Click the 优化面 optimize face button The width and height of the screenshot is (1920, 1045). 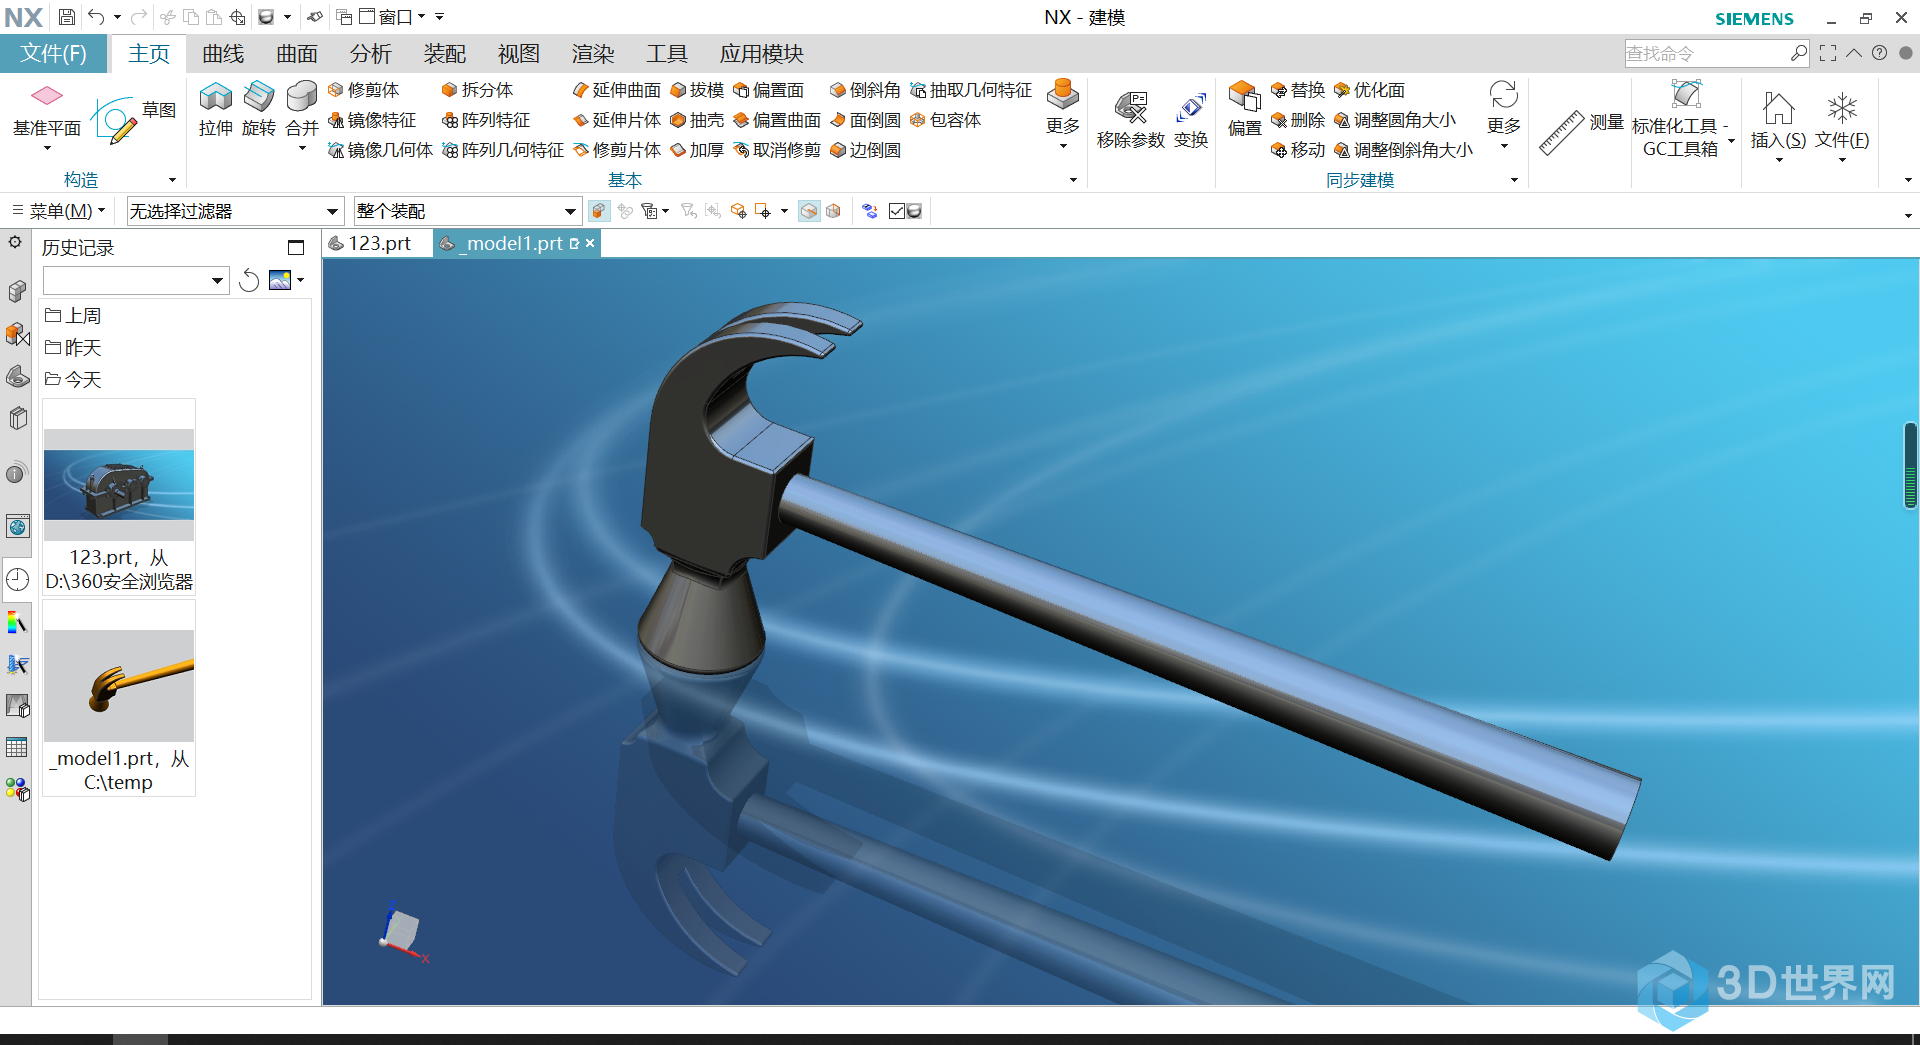(1369, 90)
